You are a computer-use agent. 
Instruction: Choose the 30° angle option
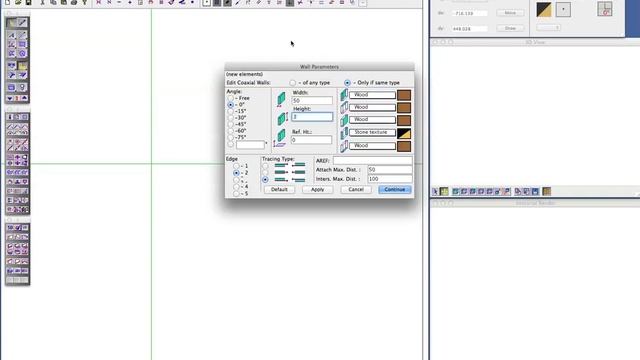tap(231, 118)
